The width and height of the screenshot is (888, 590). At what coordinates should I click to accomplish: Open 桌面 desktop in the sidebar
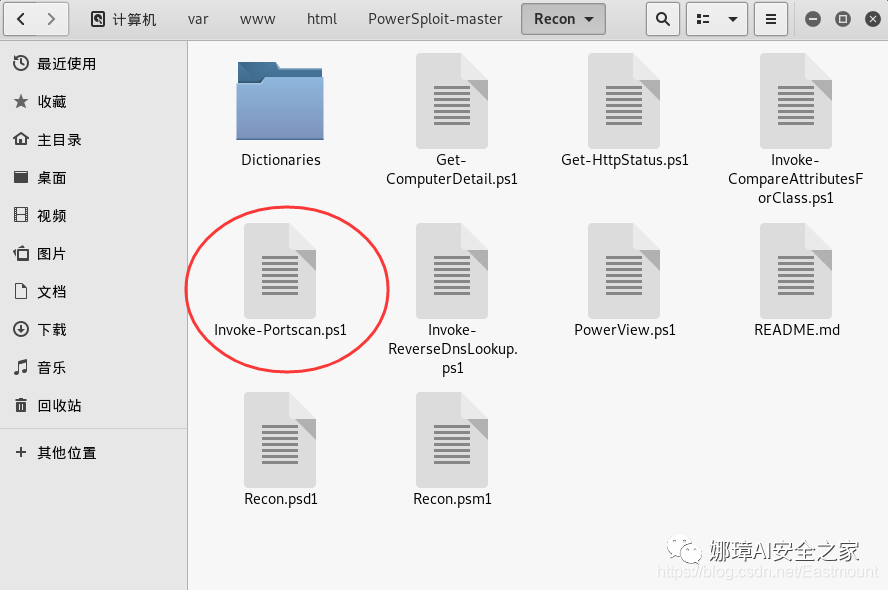click(93, 177)
